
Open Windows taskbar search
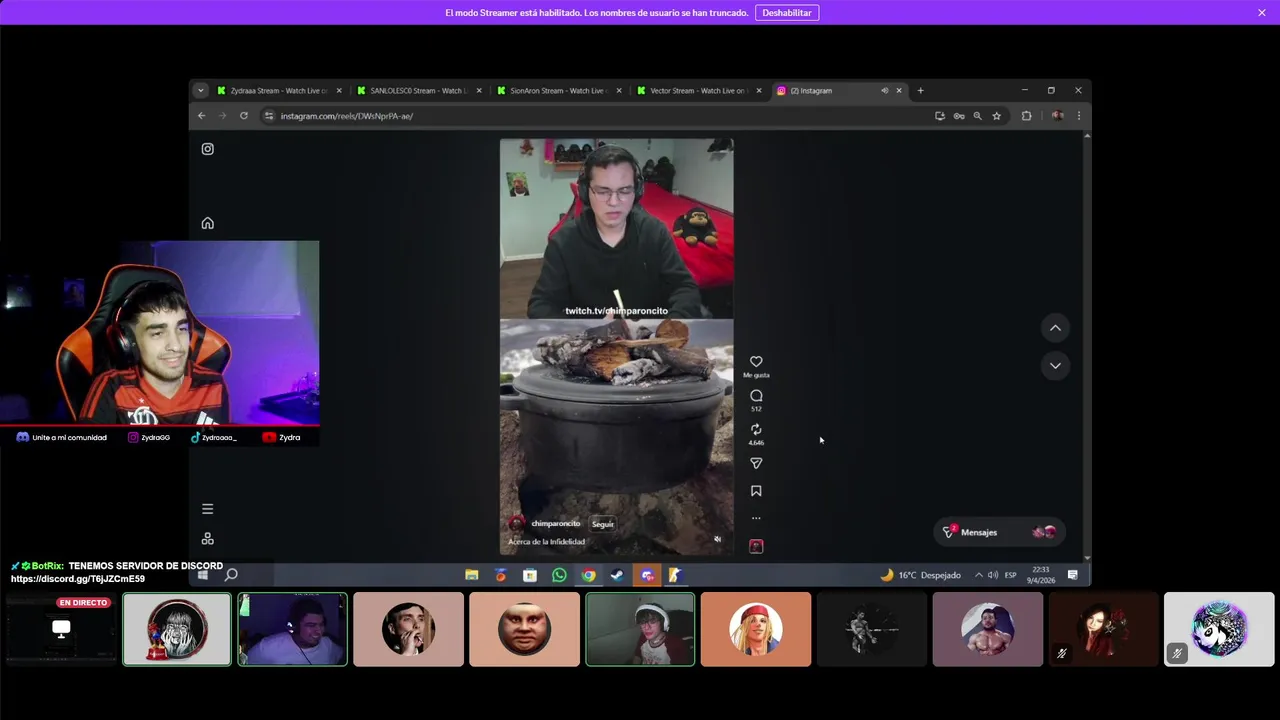[231, 575]
